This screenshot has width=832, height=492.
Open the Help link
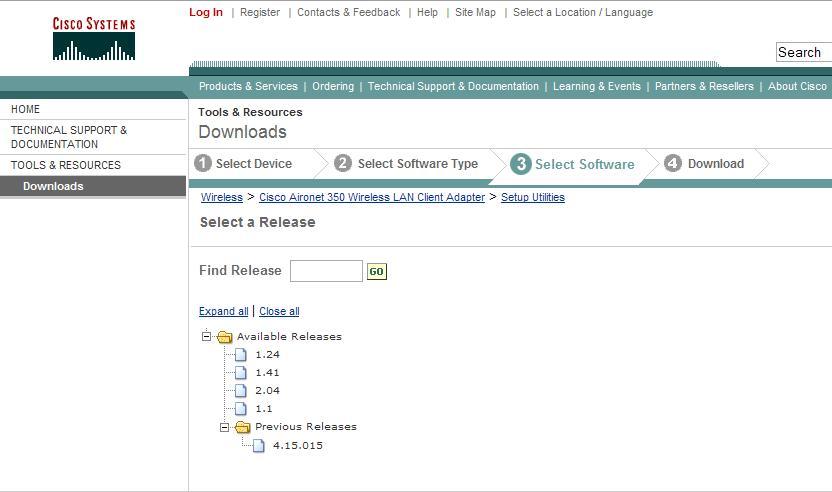pos(427,12)
